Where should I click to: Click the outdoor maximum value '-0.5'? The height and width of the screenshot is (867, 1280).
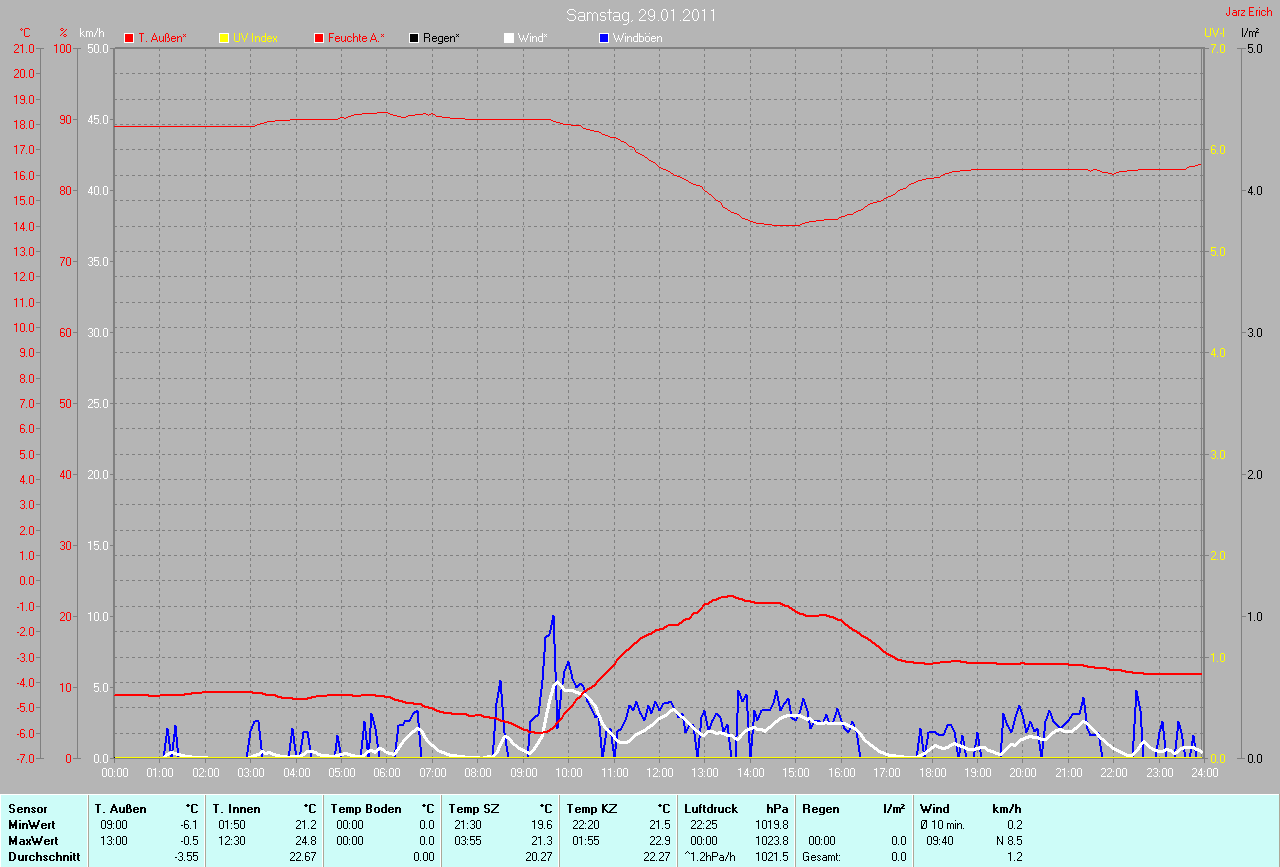[189, 841]
